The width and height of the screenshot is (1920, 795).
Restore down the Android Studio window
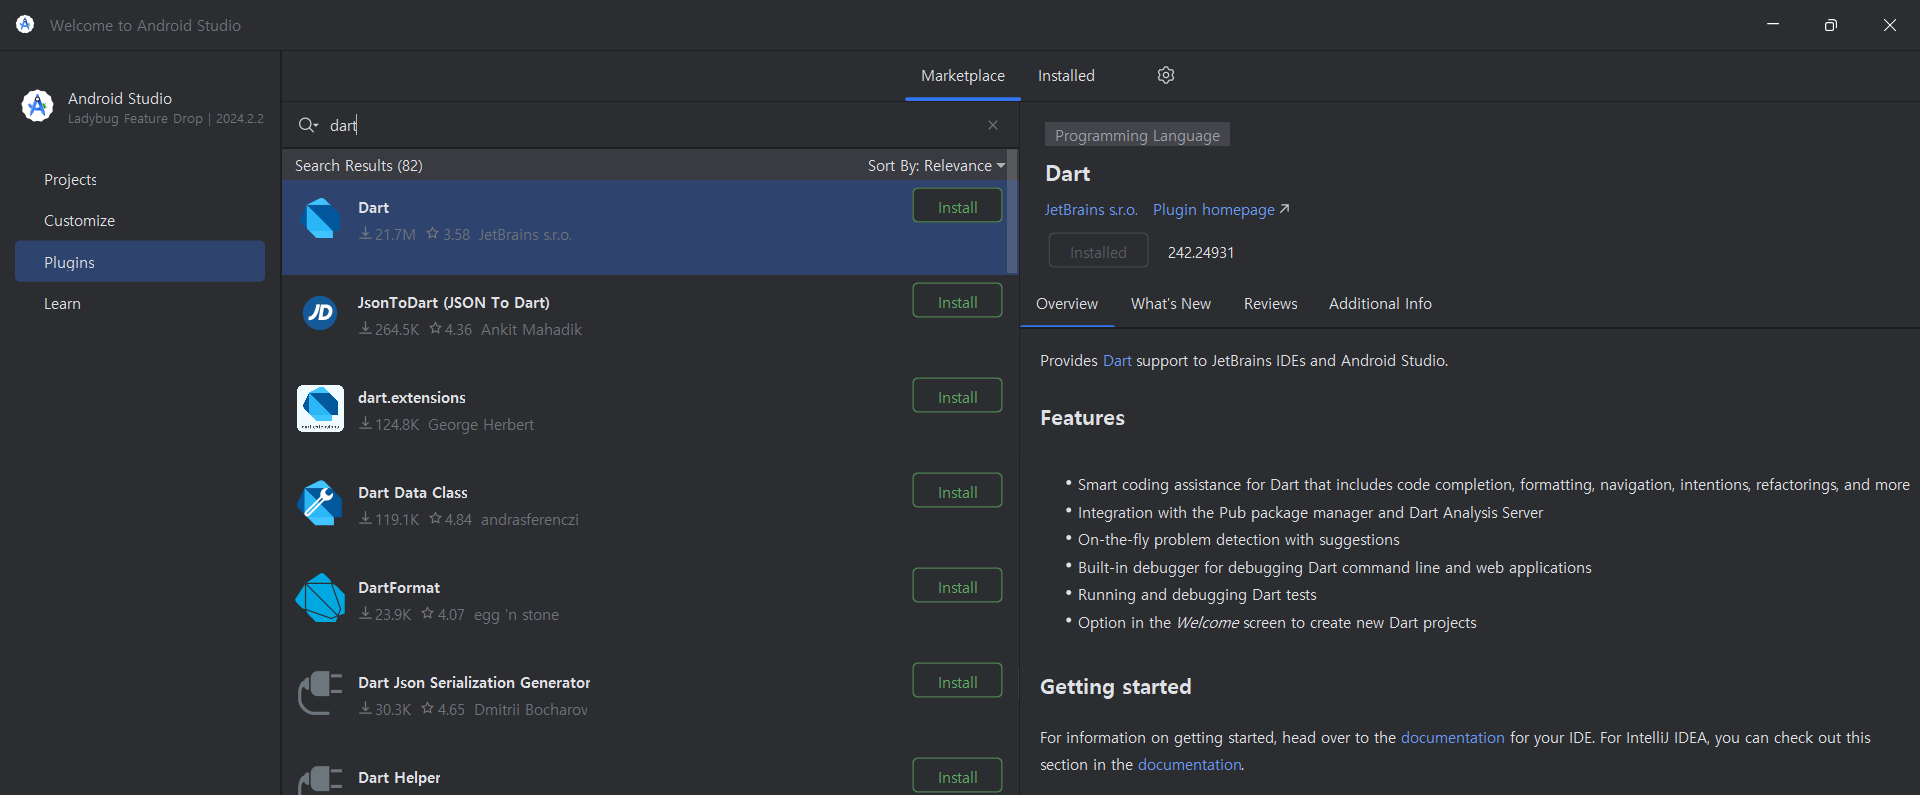1831,25
